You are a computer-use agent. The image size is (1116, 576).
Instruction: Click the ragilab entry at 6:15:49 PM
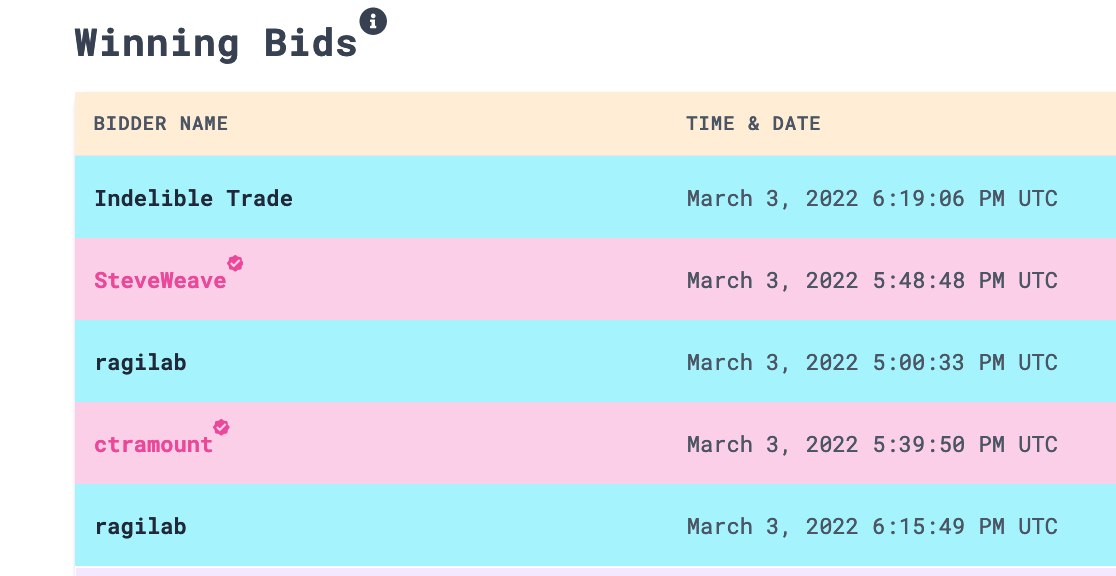[140, 527]
